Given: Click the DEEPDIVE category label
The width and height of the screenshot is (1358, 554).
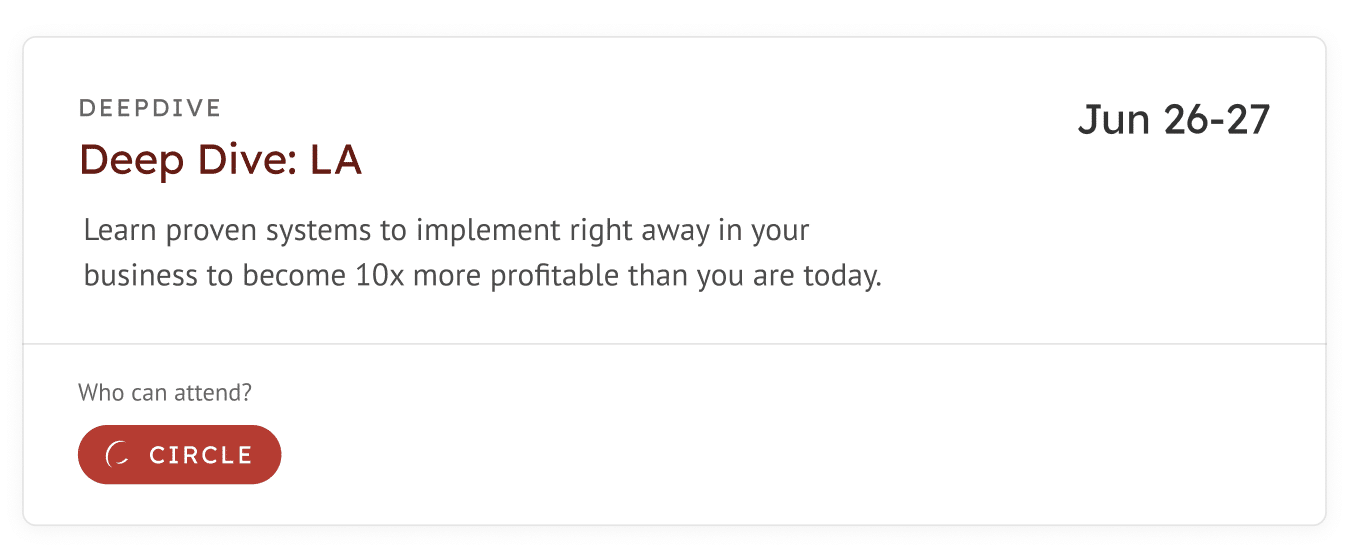Looking at the screenshot, I should click(x=150, y=108).
